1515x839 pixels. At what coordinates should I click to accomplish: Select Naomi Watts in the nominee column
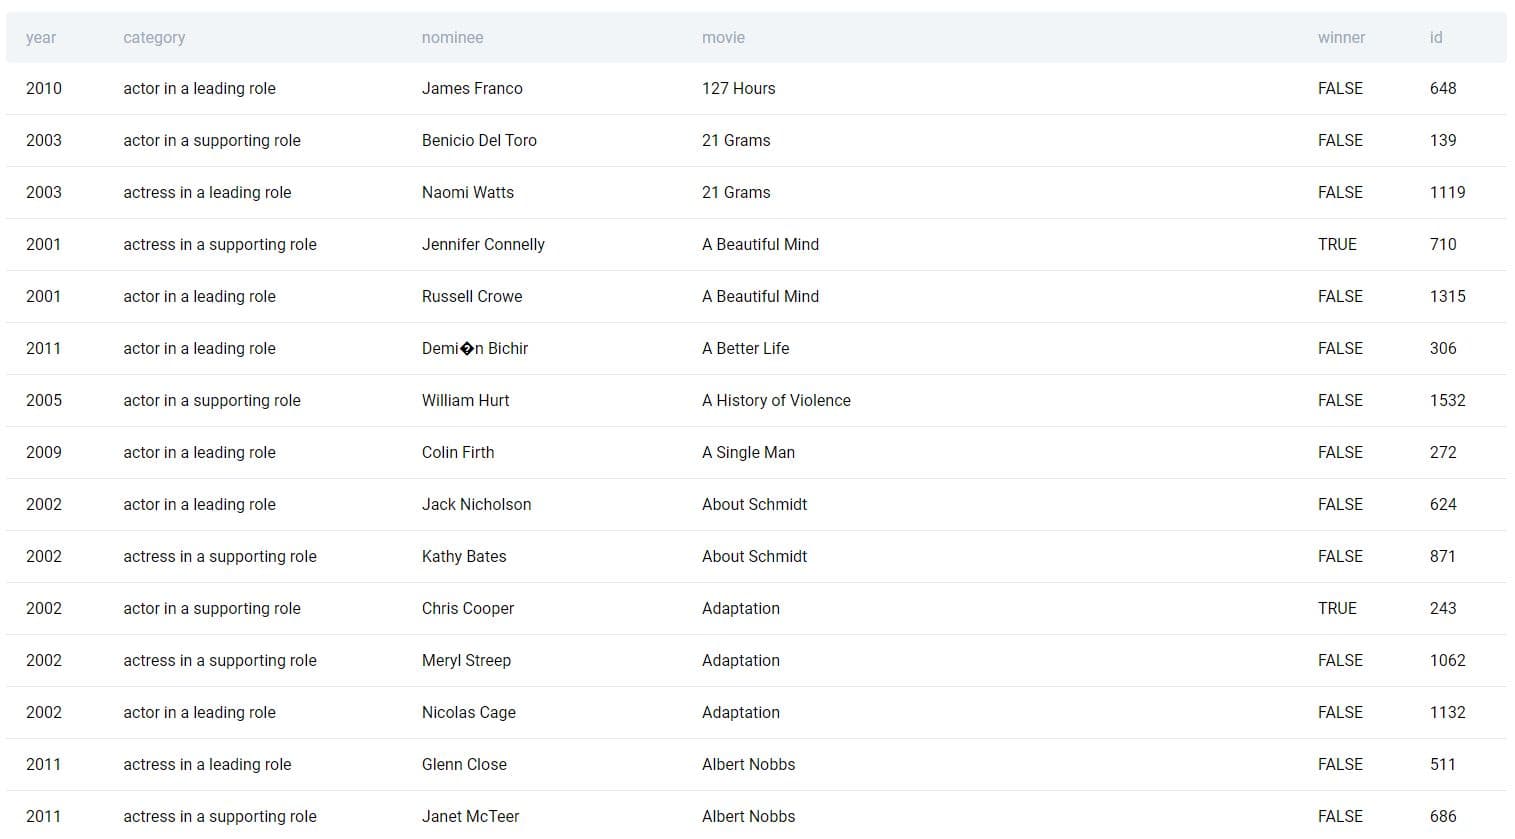[467, 192]
